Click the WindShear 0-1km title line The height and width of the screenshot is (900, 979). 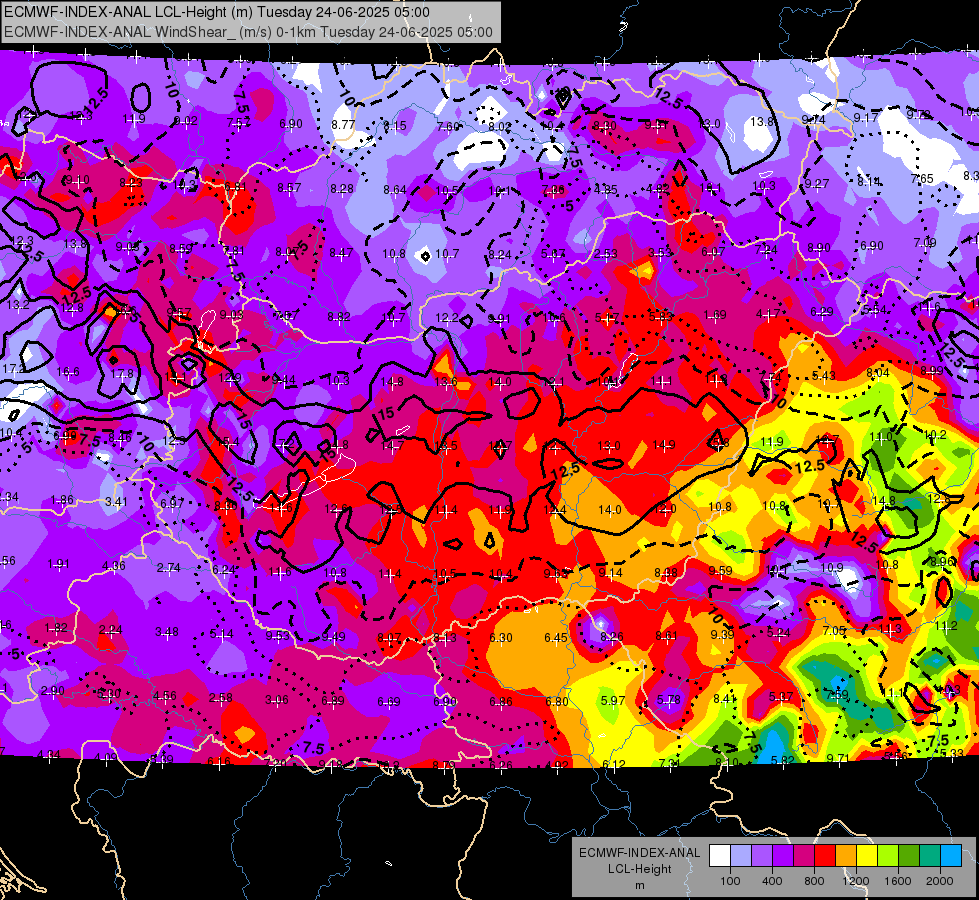[248, 32]
